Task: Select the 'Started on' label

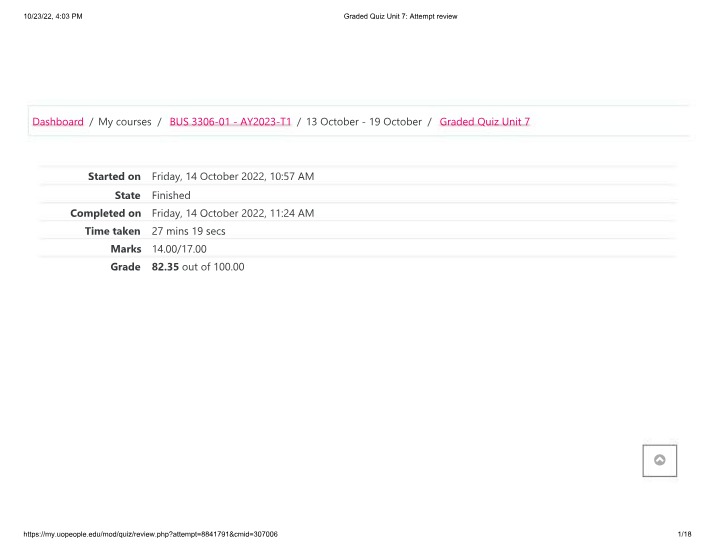Action: [114, 176]
